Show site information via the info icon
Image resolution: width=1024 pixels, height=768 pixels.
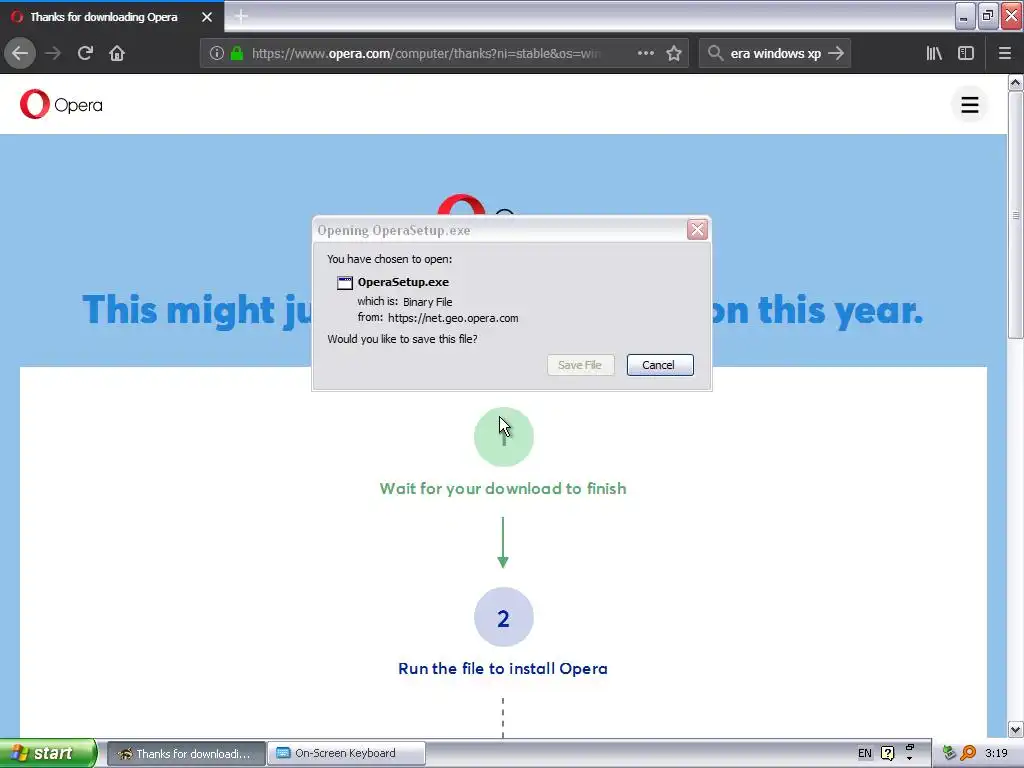point(217,53)
